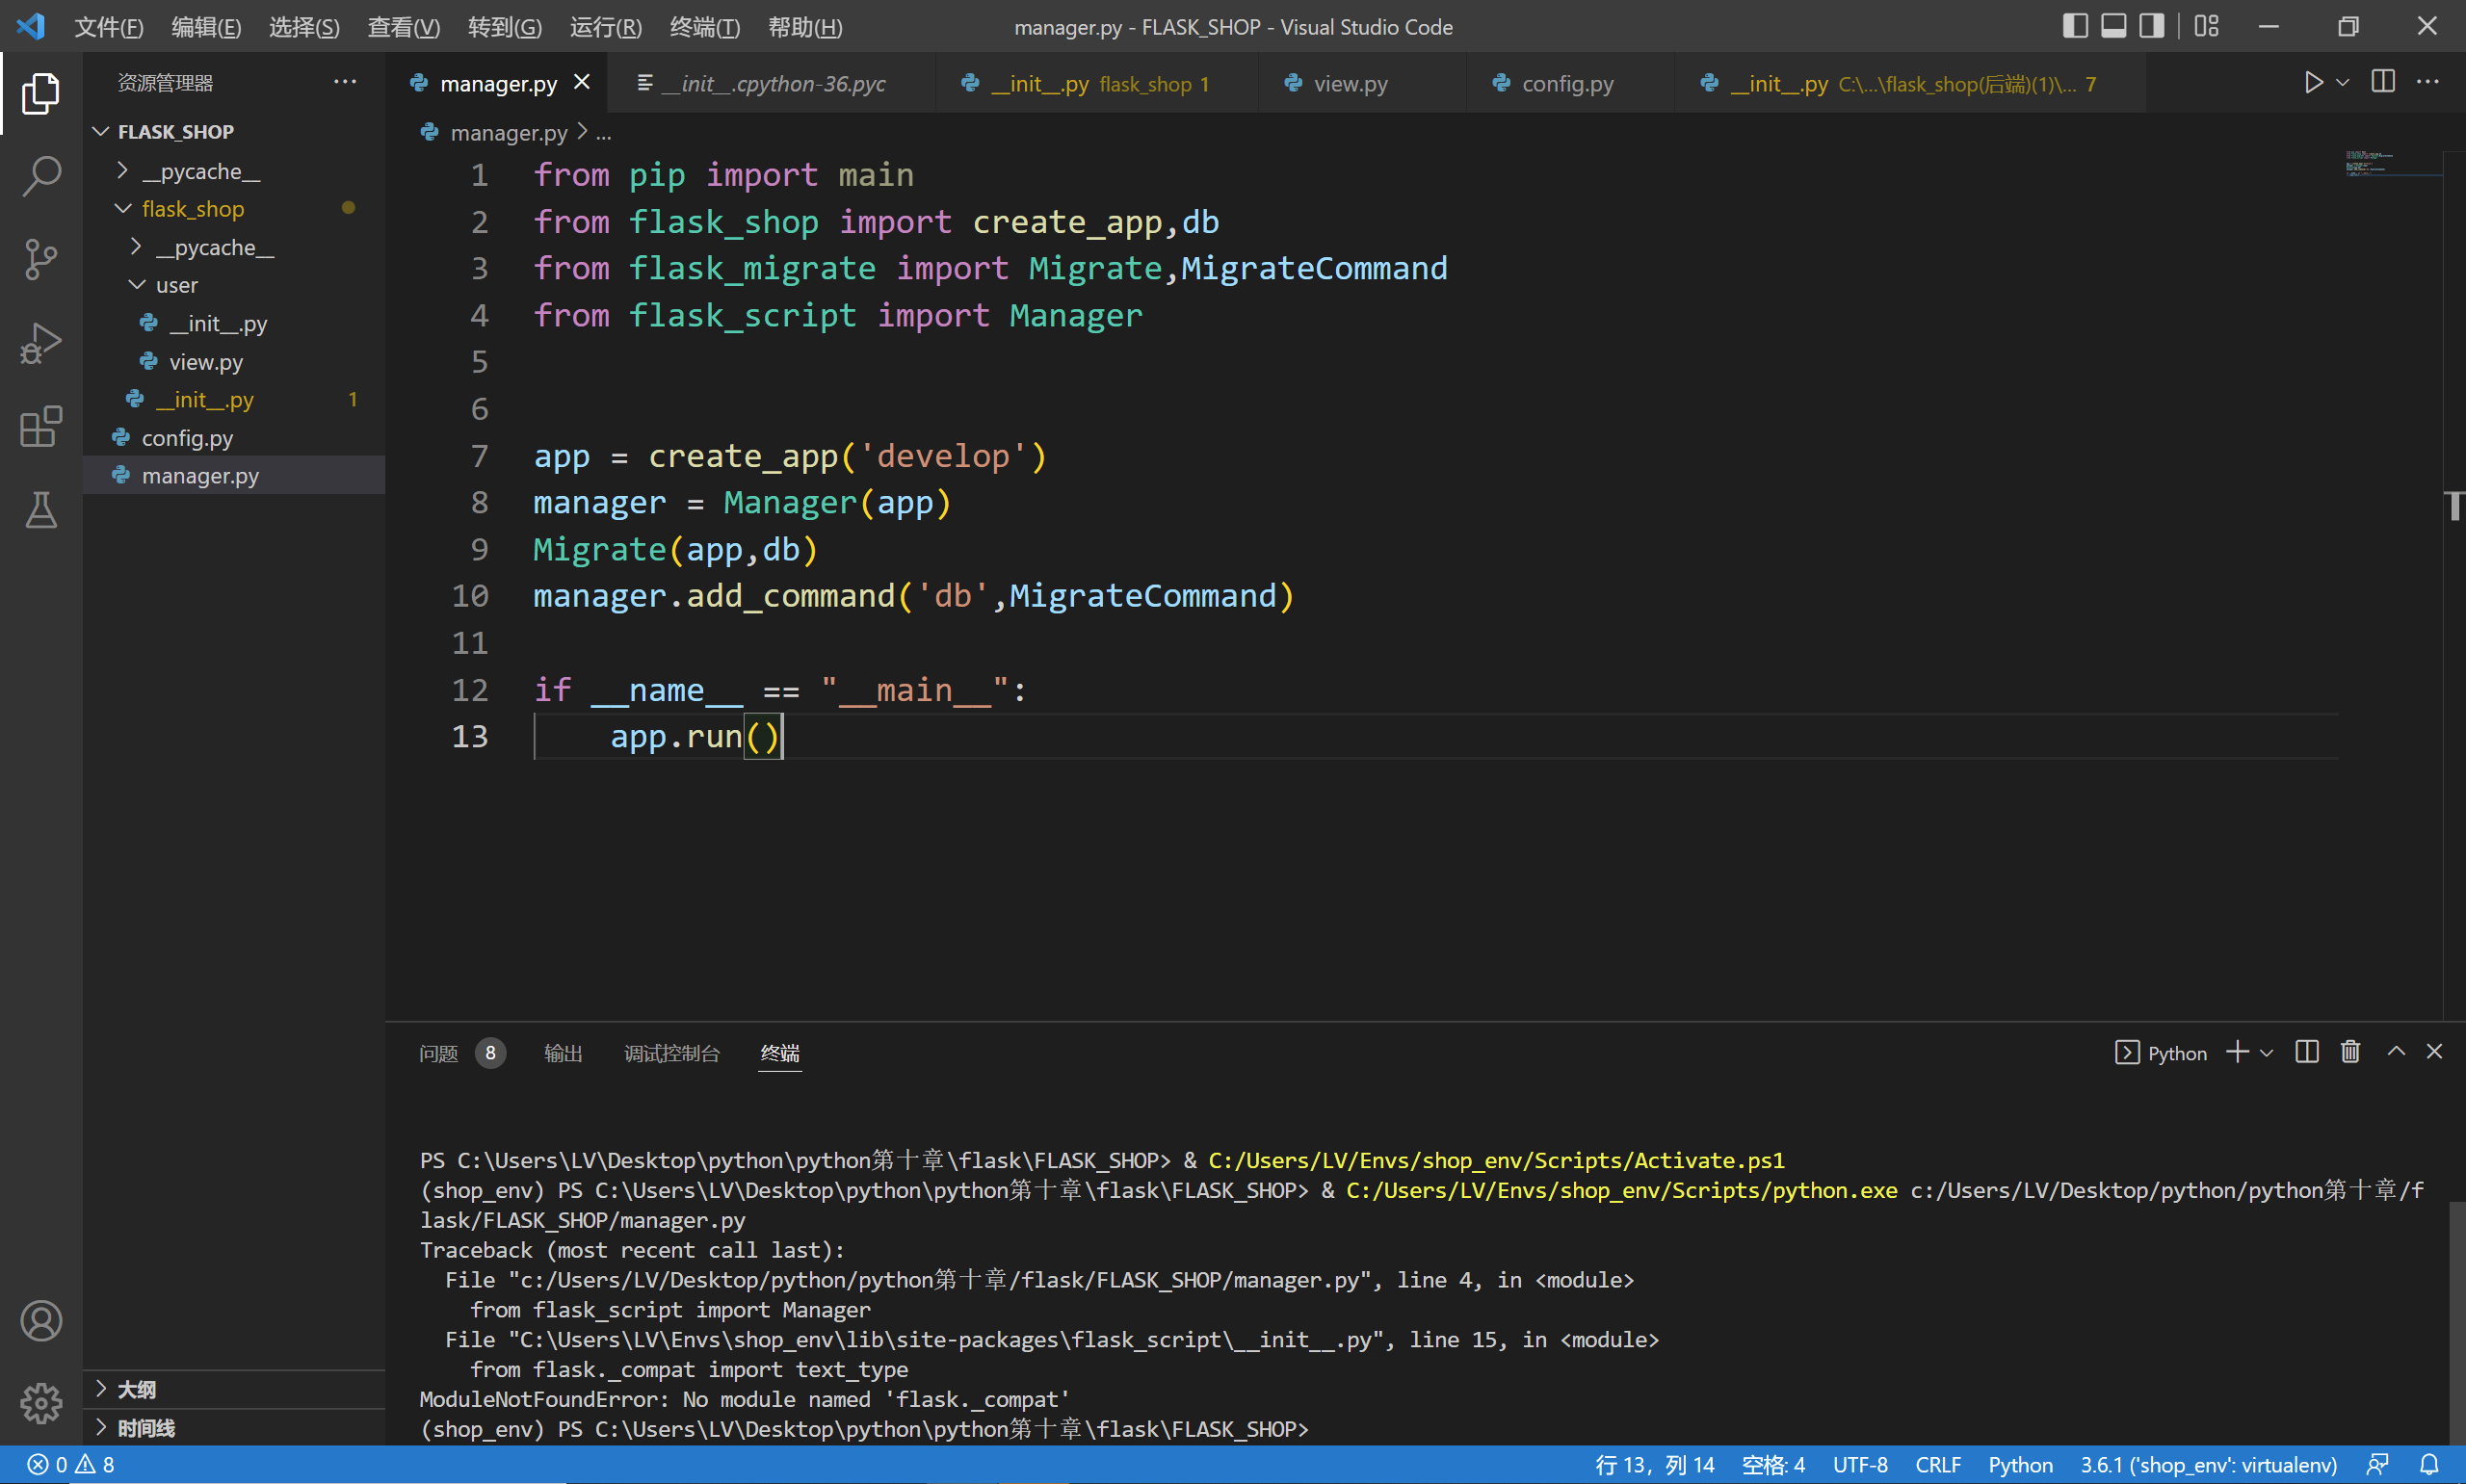Change language mode Python in status bar
Screen dimensions: 2466x1484
2020,1465
